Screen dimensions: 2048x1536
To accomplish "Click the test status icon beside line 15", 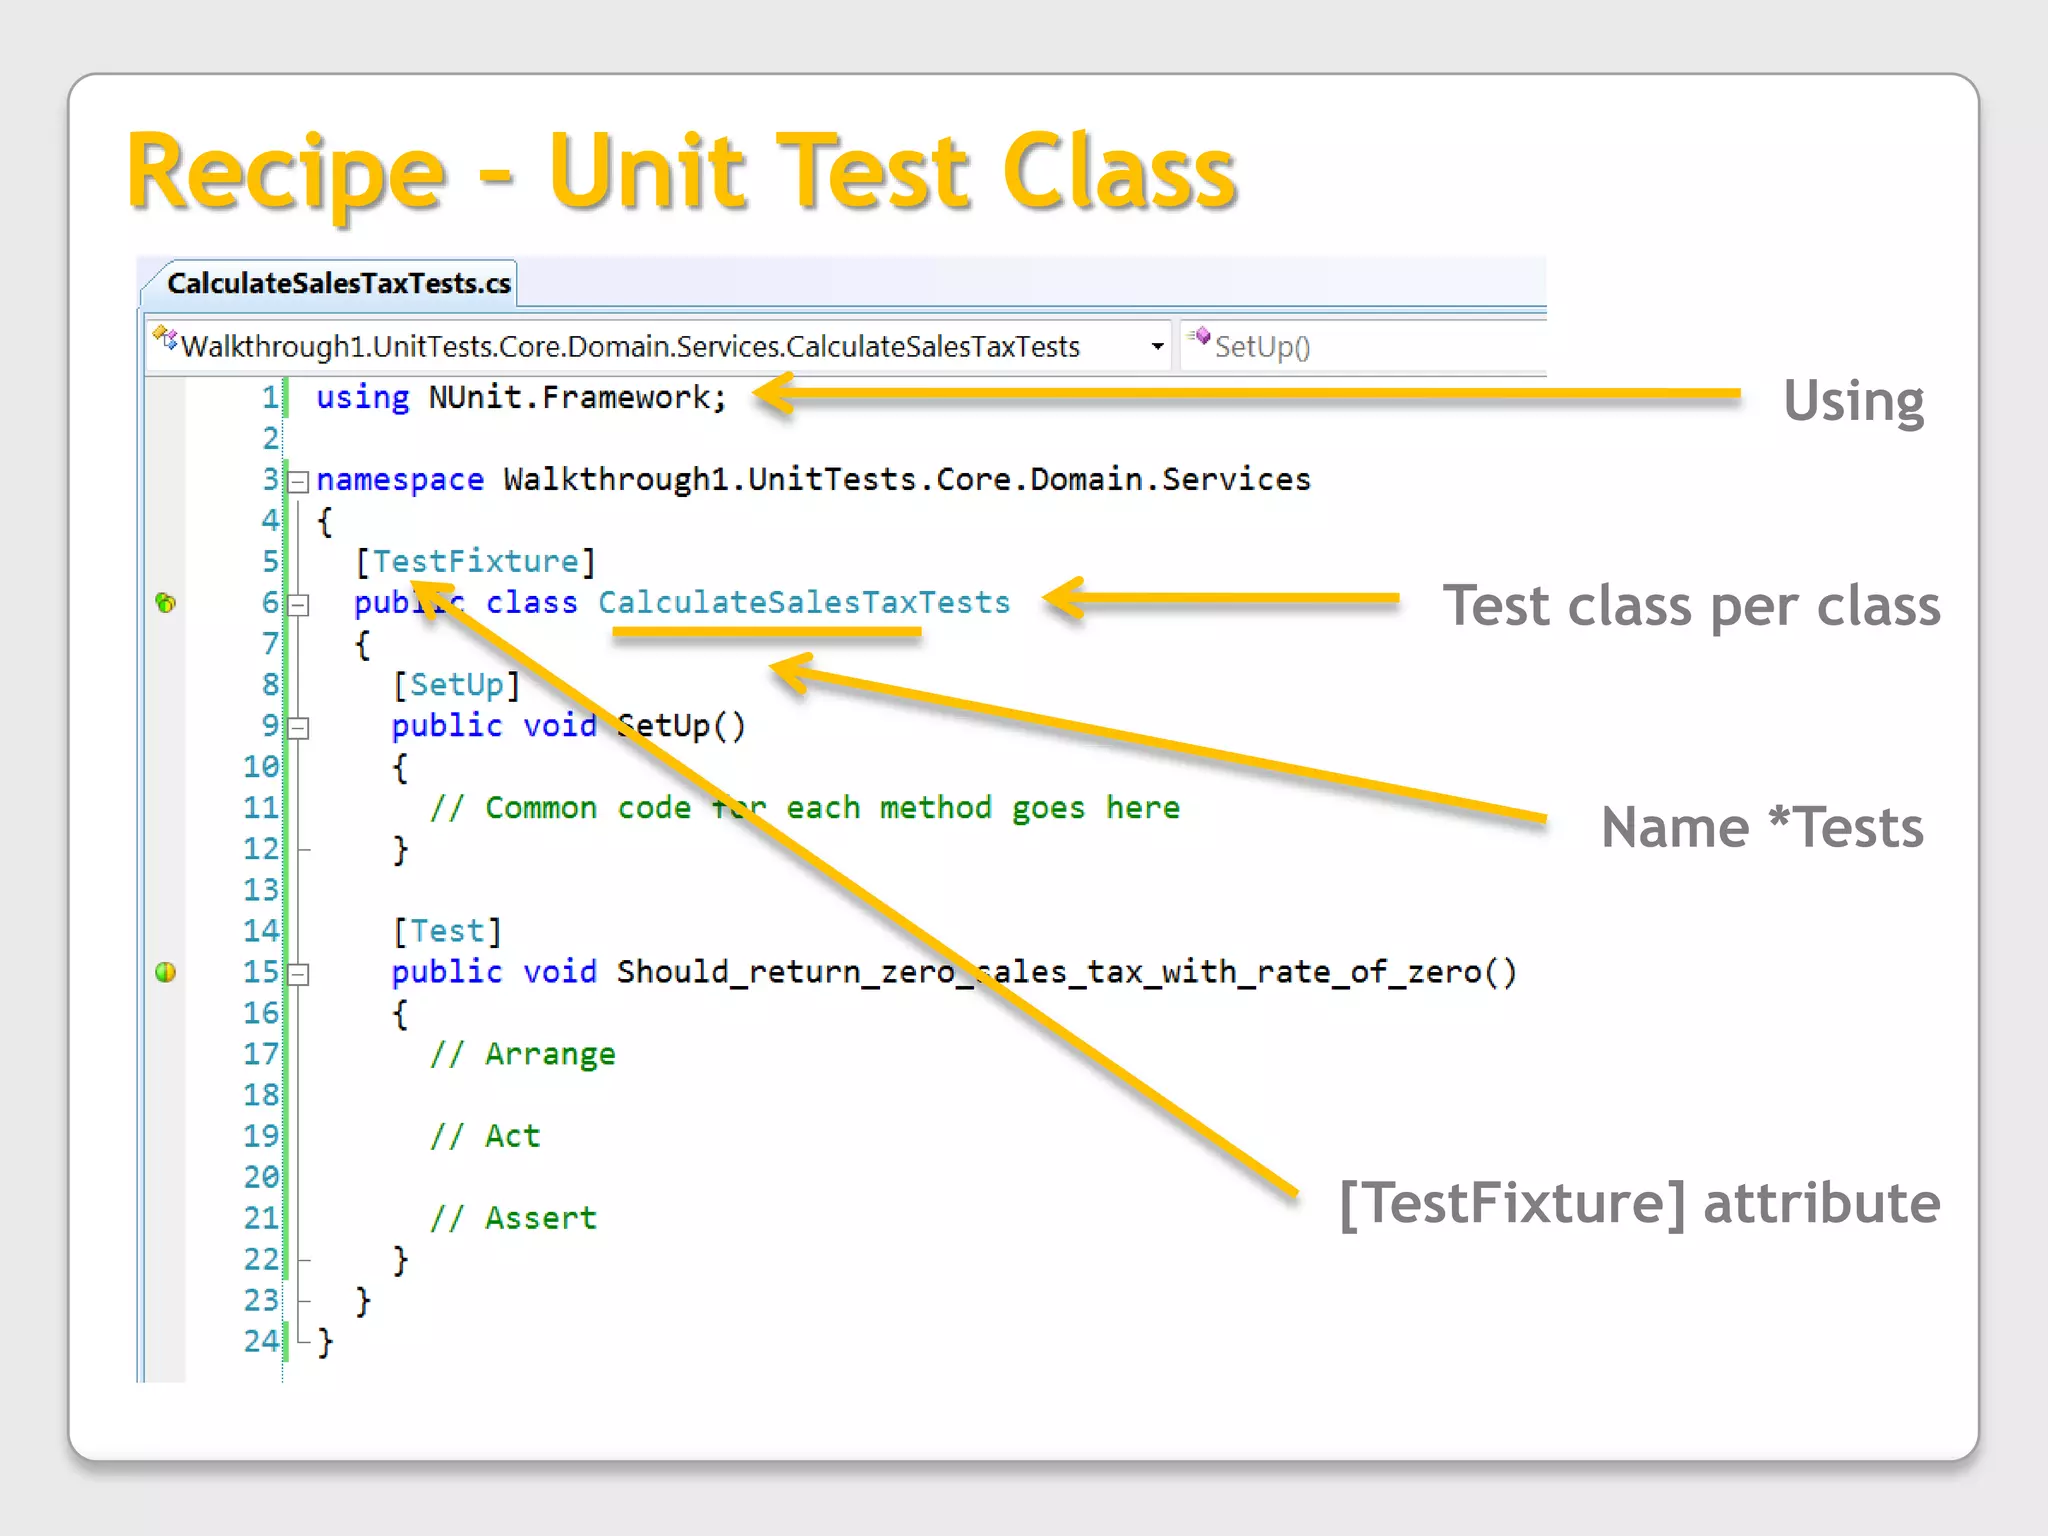I will [166, 972].
